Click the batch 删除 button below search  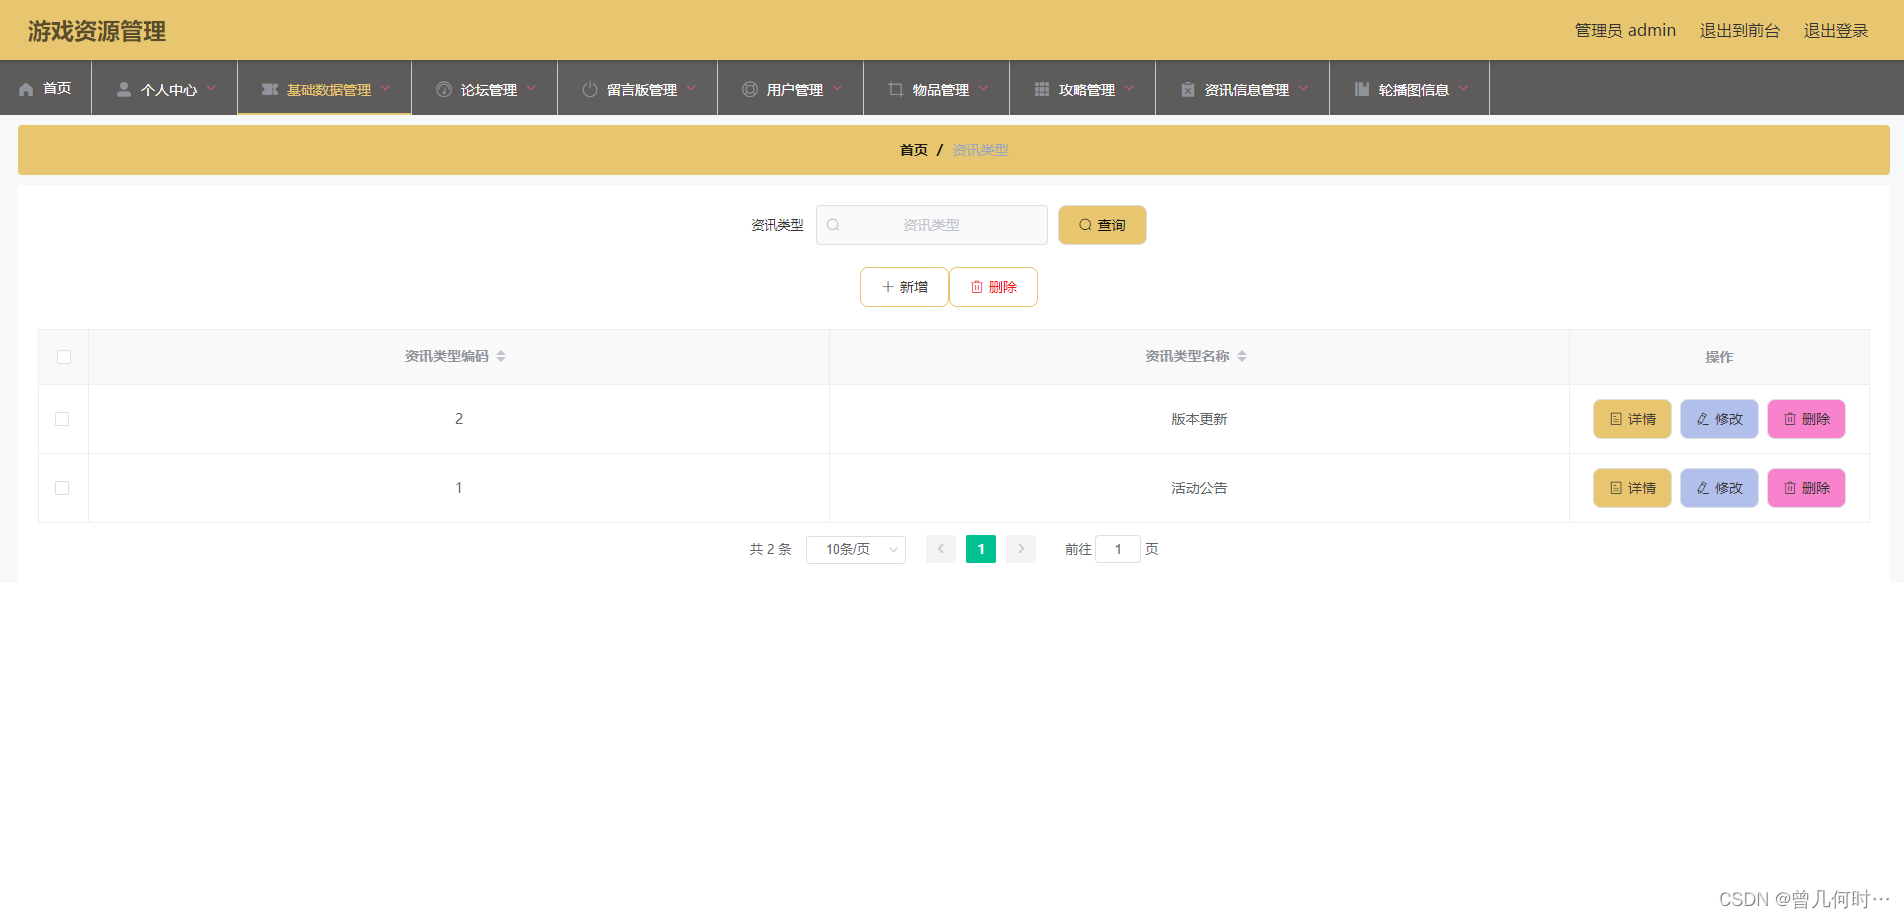(993, 287)
